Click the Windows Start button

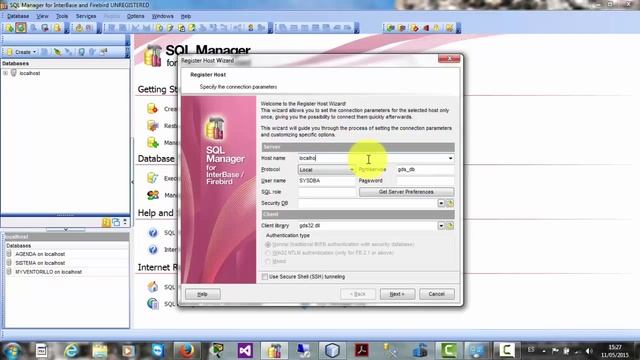coord(12,350)
